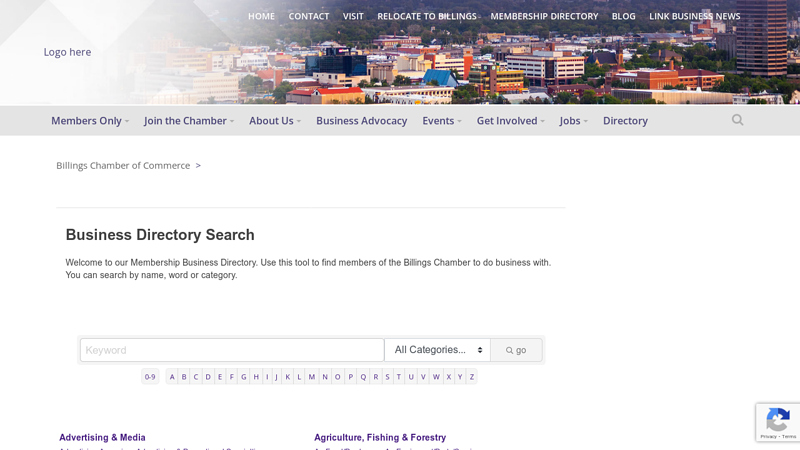Click Billings Chamber of Commerce breadcrumb
The width and height of the screenshot is (800, 450).
point(123,165)
